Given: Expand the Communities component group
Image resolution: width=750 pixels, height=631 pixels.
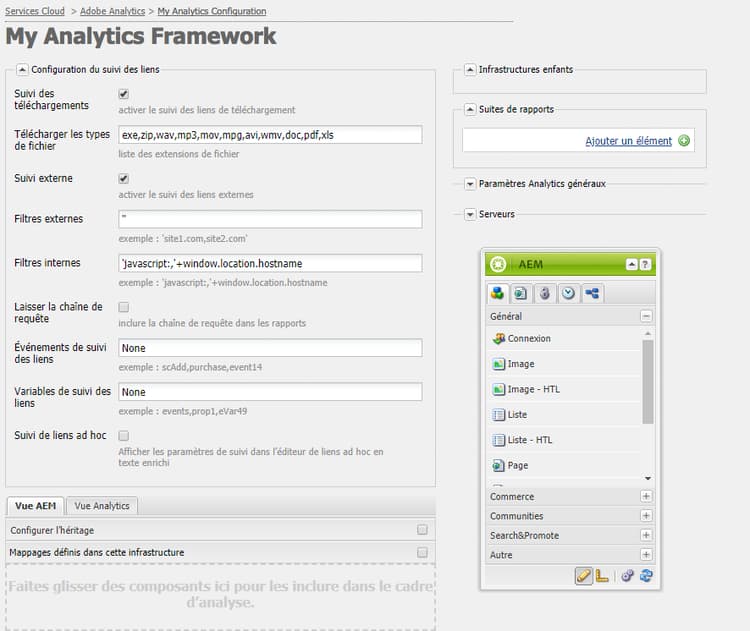Looking at the screenshot, I should (646, 516).
